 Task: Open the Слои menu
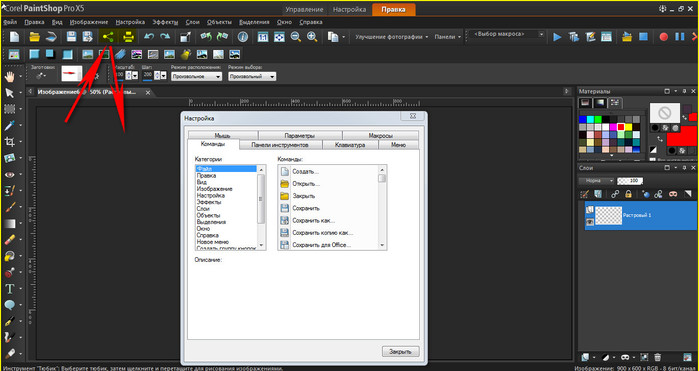[192, 22]
